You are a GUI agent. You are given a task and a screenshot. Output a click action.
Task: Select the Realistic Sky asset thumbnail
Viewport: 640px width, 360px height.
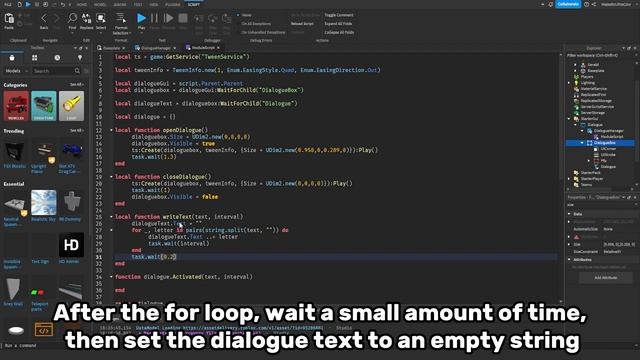[x=44, y=202]
